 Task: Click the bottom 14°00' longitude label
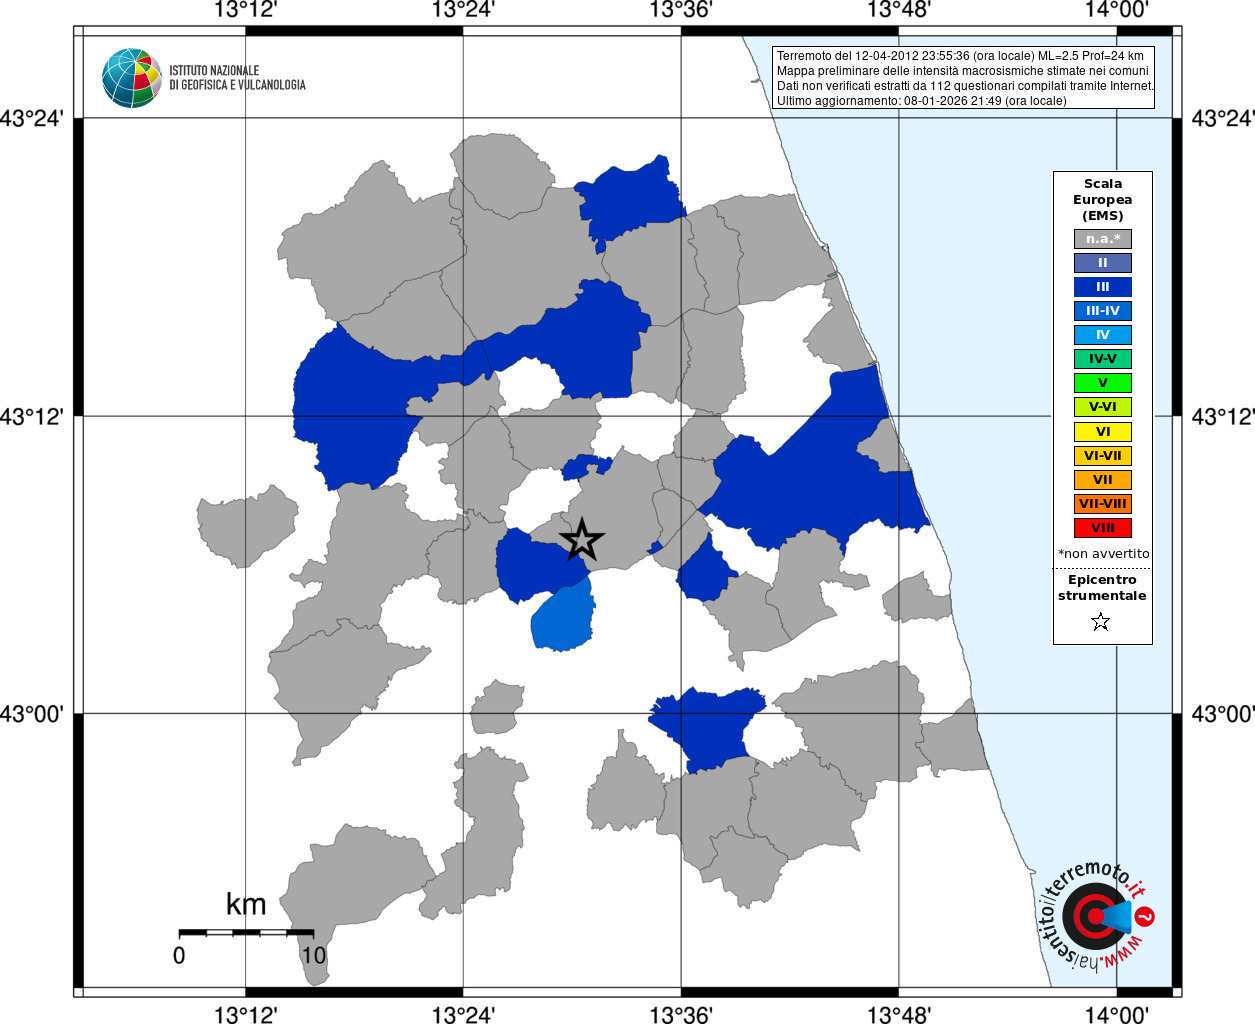point(1116,1014)
